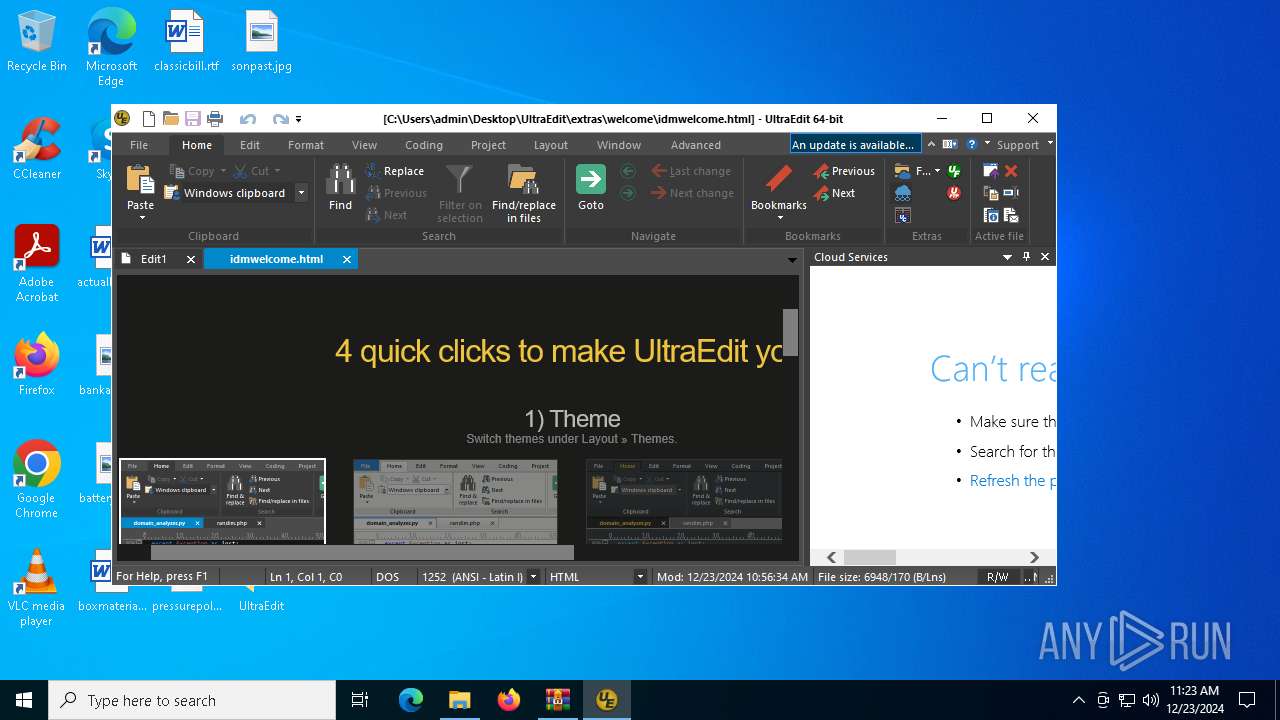
Task: Switch to the Edit ribbon tab
Action: coord(250,145)
